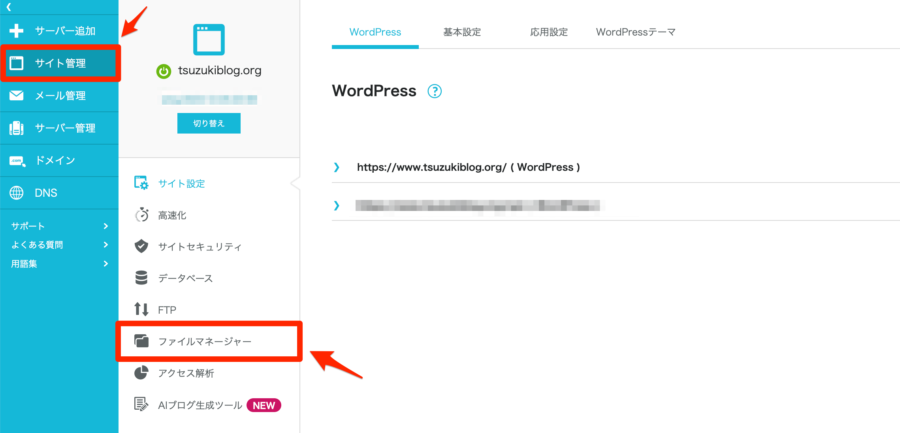
Task: Switch to the WordPress tab
Action: [x=375, y=32]
